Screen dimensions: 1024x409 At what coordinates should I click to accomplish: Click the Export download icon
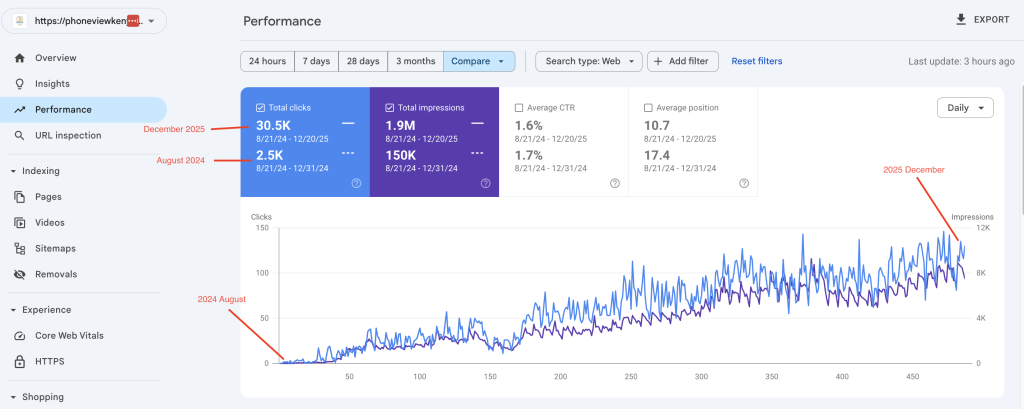961,19
